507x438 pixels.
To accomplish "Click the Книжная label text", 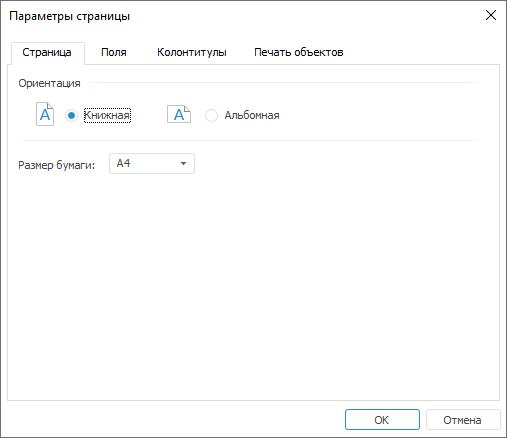I will [x=107, y=115].
